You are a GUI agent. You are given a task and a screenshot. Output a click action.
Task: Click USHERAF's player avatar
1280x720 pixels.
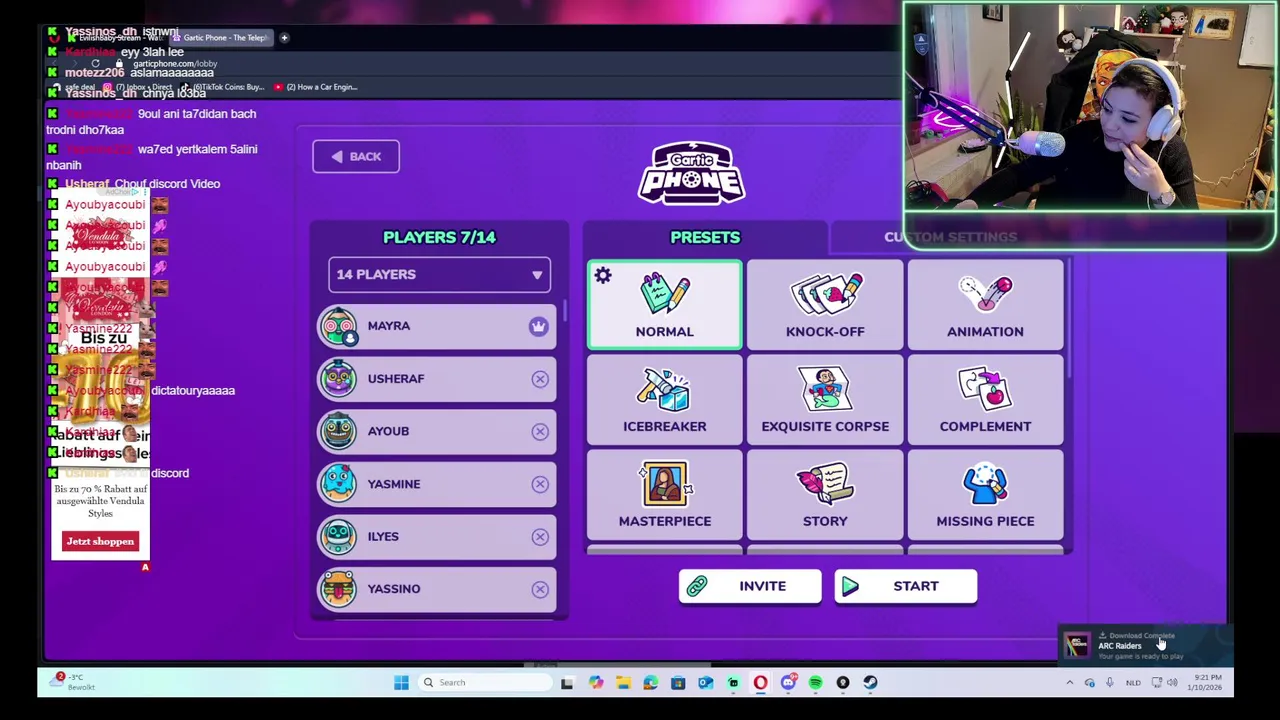338,379
